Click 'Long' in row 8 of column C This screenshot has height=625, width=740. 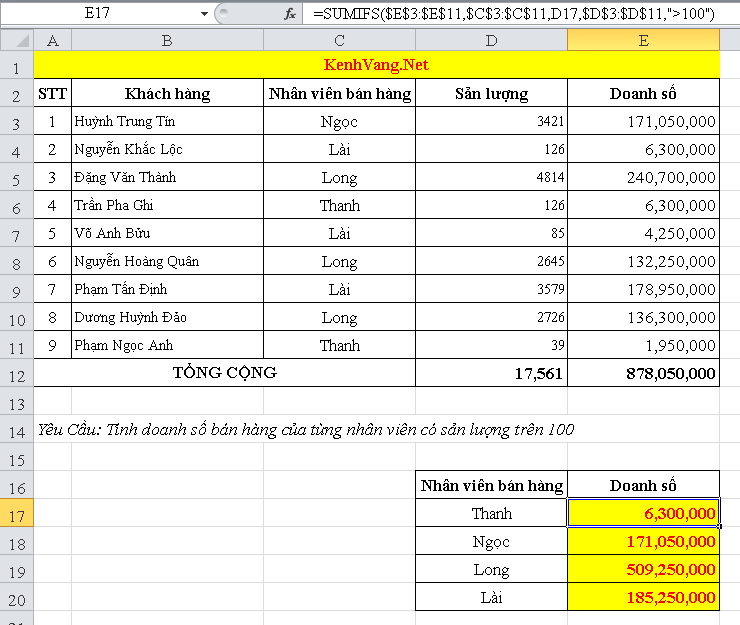(x=339, y=261)
